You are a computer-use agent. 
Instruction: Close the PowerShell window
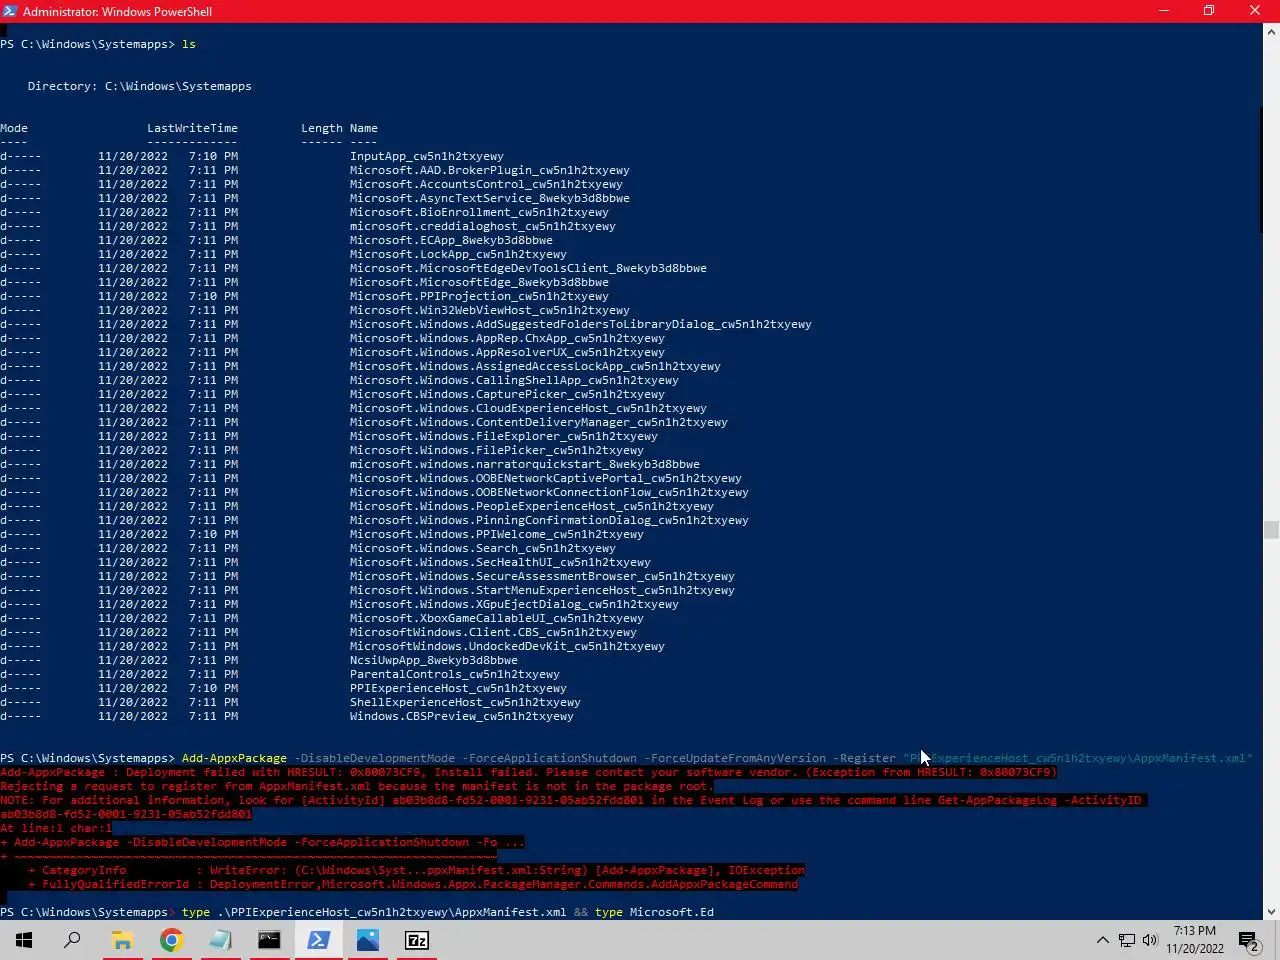point(1255,11)
